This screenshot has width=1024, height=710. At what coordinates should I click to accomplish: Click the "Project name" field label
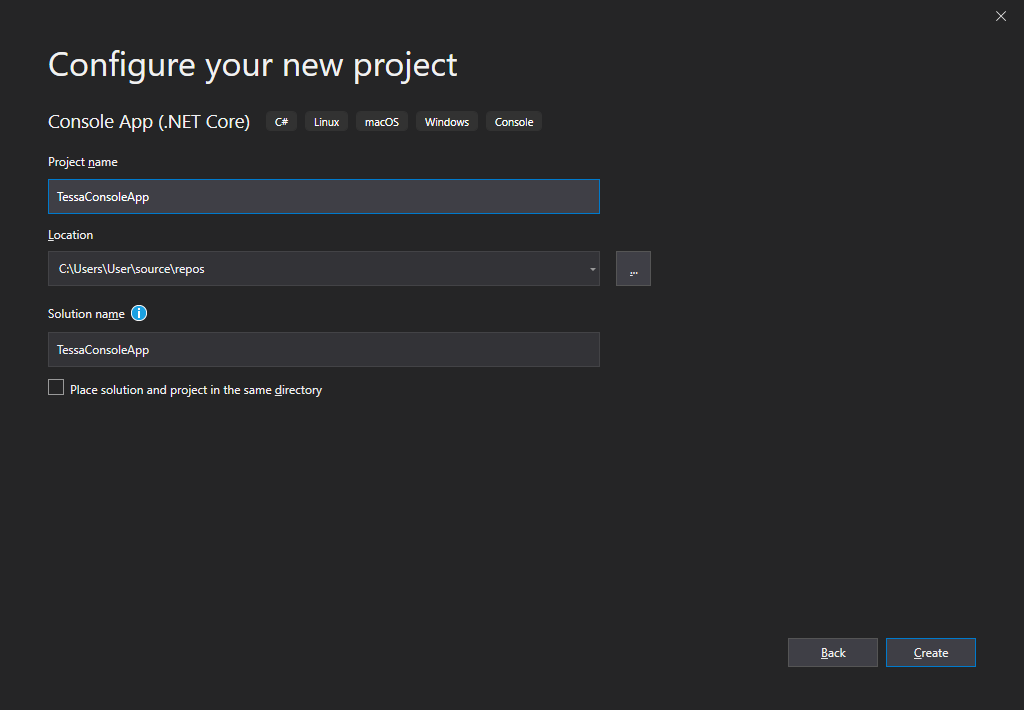tap(83, 162)
